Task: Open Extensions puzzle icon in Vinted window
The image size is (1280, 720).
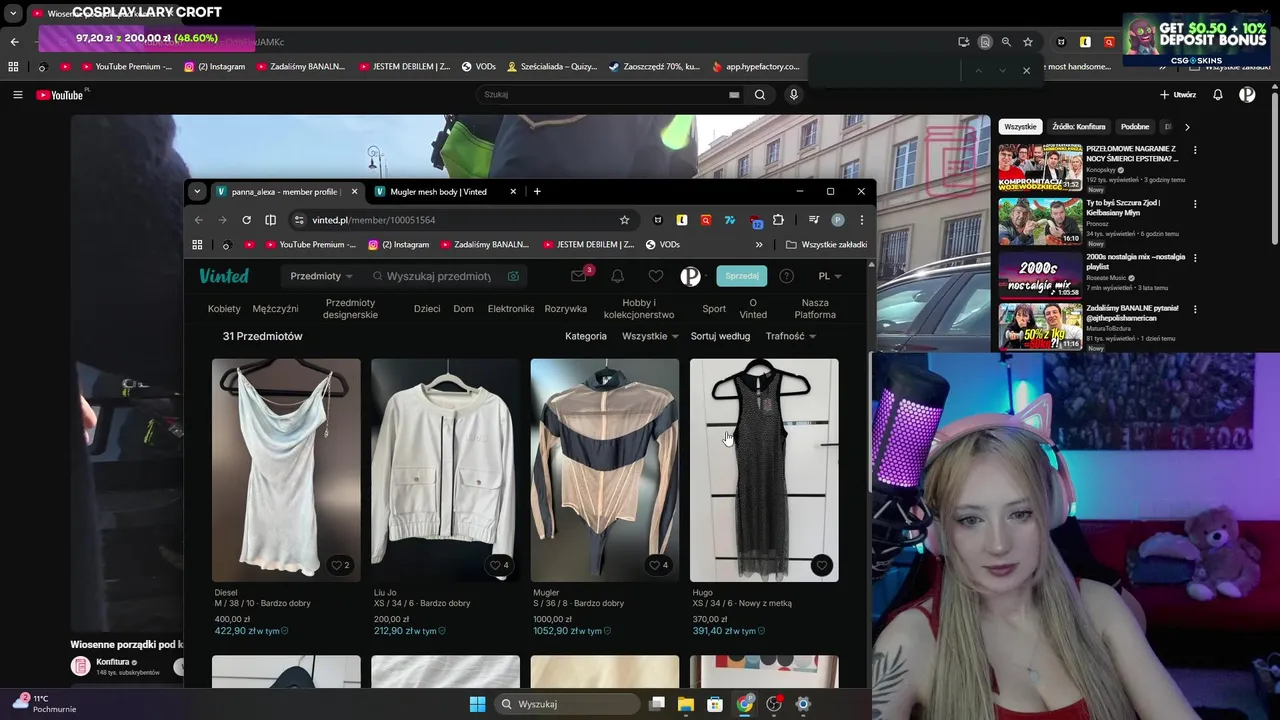Action: click(x=778, y=220)
